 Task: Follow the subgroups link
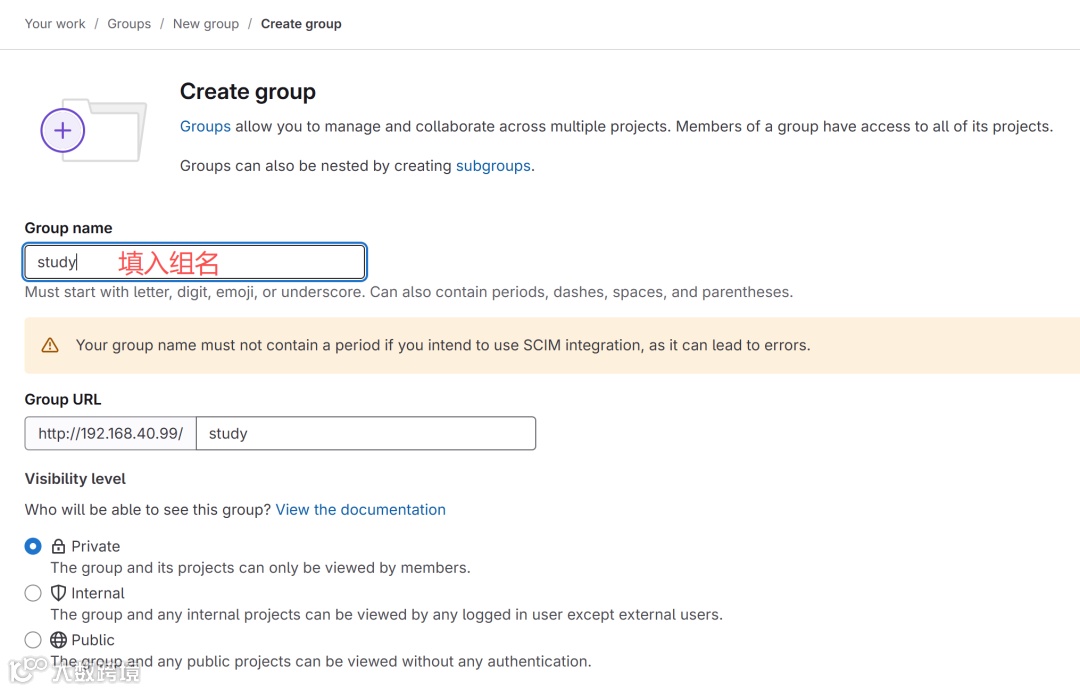pyautogui.click(x=493, y=166)
